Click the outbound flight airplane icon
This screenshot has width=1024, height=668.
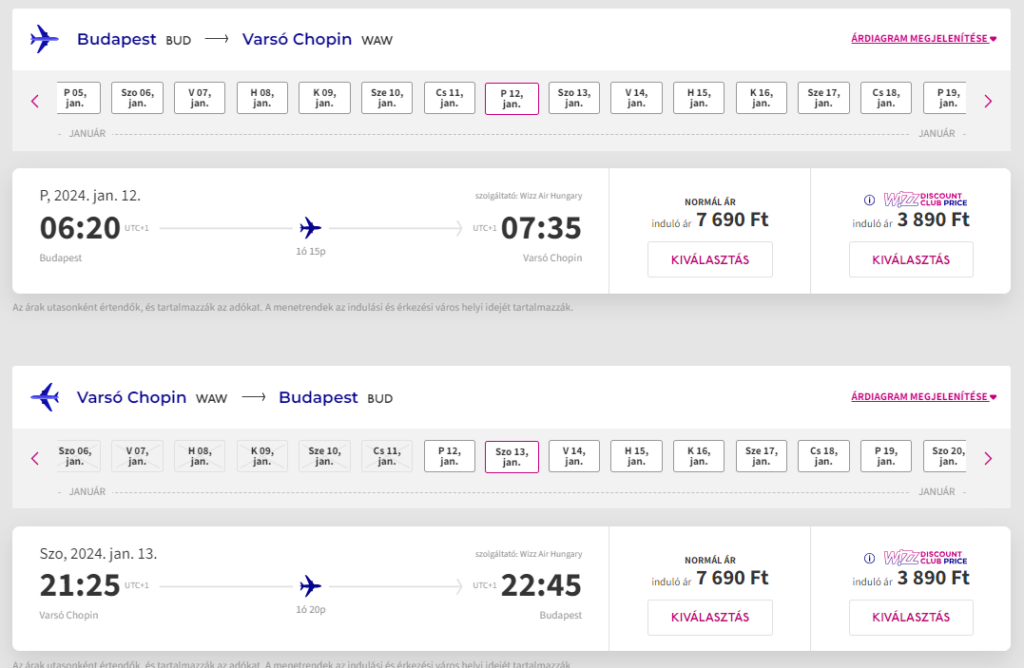44,39
